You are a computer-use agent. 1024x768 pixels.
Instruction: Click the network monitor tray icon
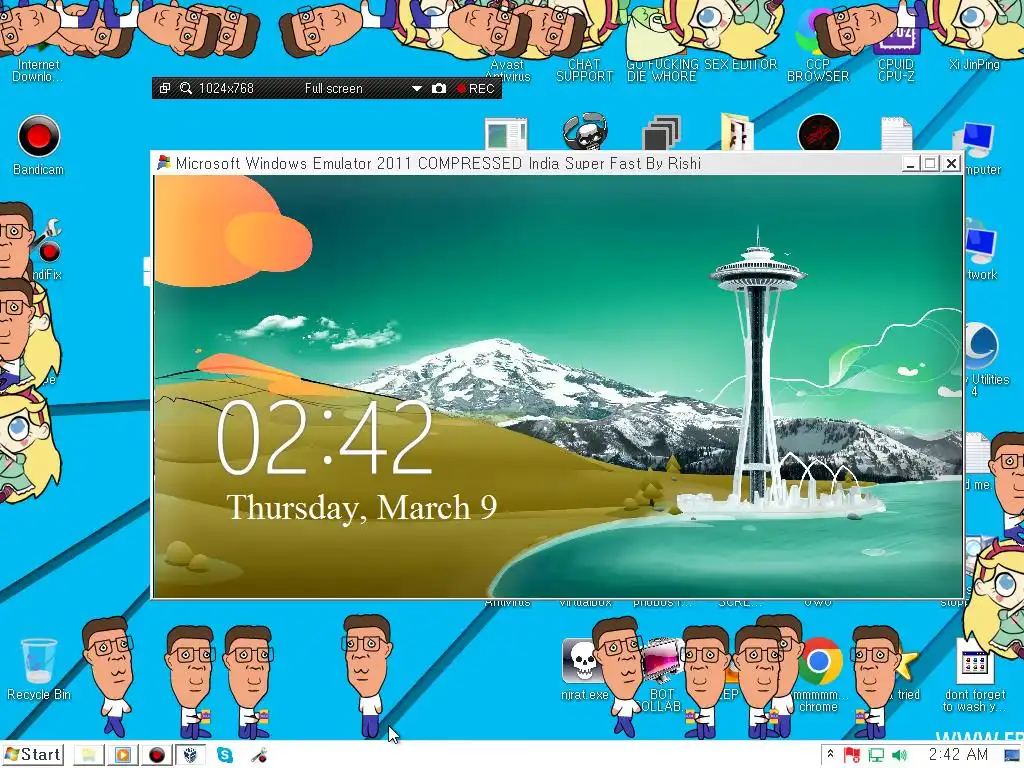(x=876, y=755)
